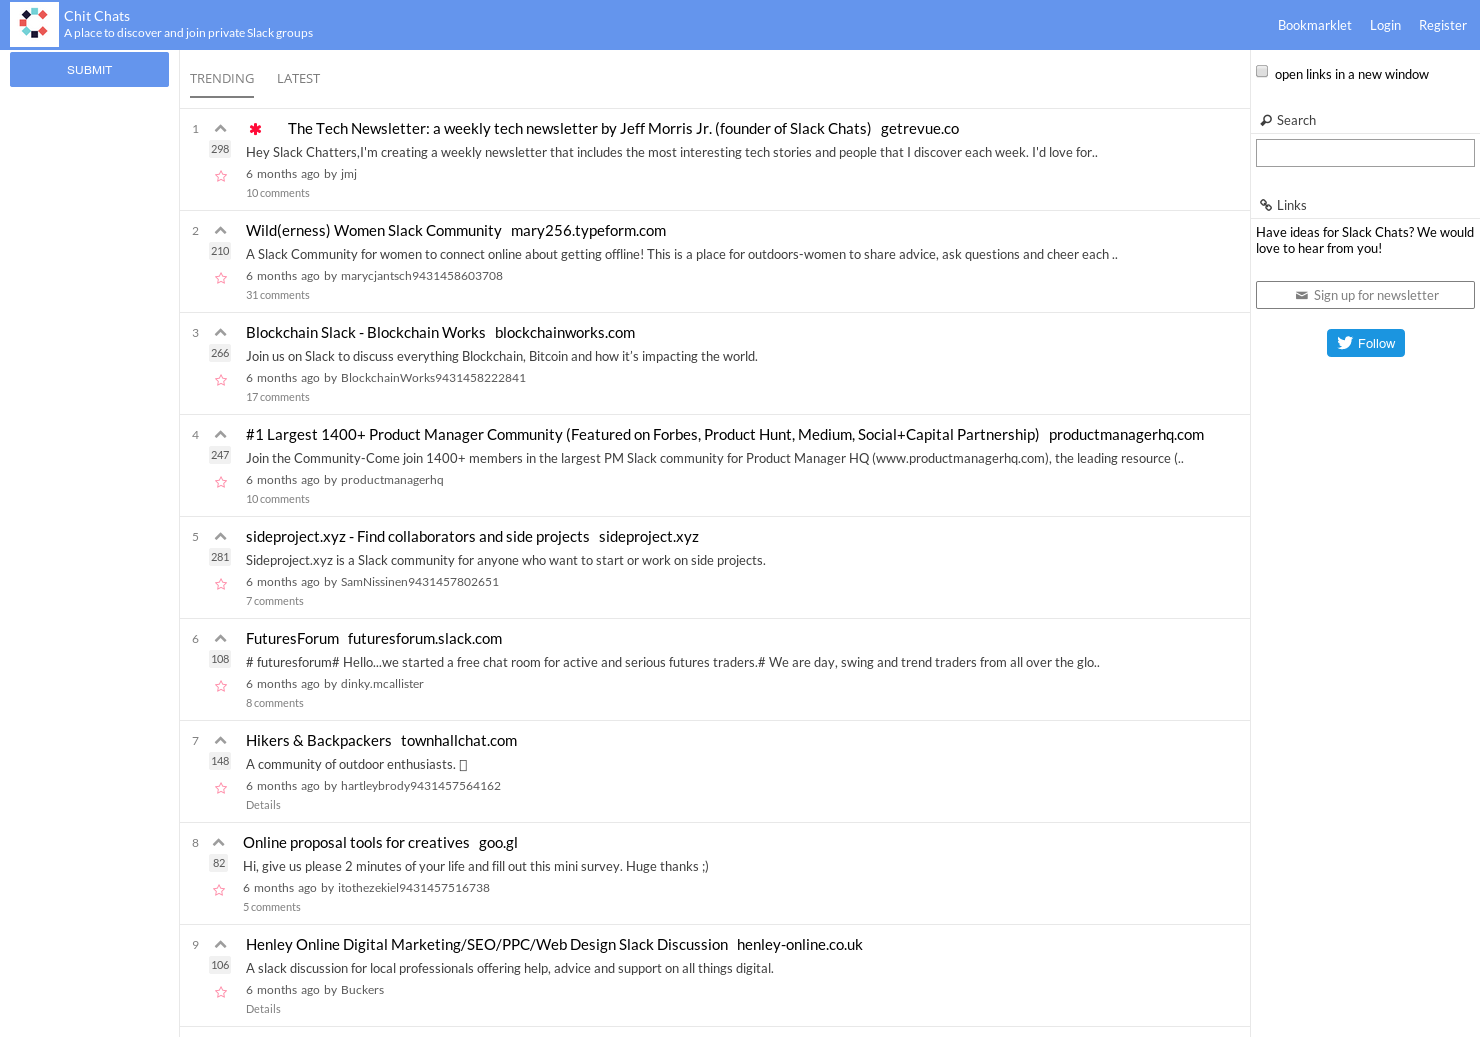
Task: Upvote the Product Manager Community post
Action: coord(220,434)
